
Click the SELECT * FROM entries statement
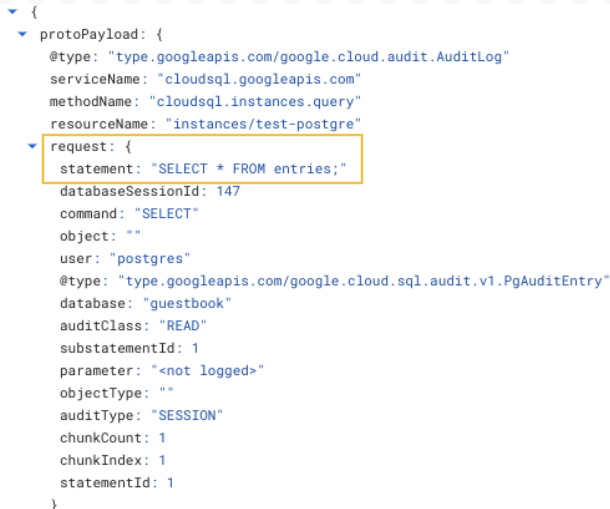(x=248, y=169)
